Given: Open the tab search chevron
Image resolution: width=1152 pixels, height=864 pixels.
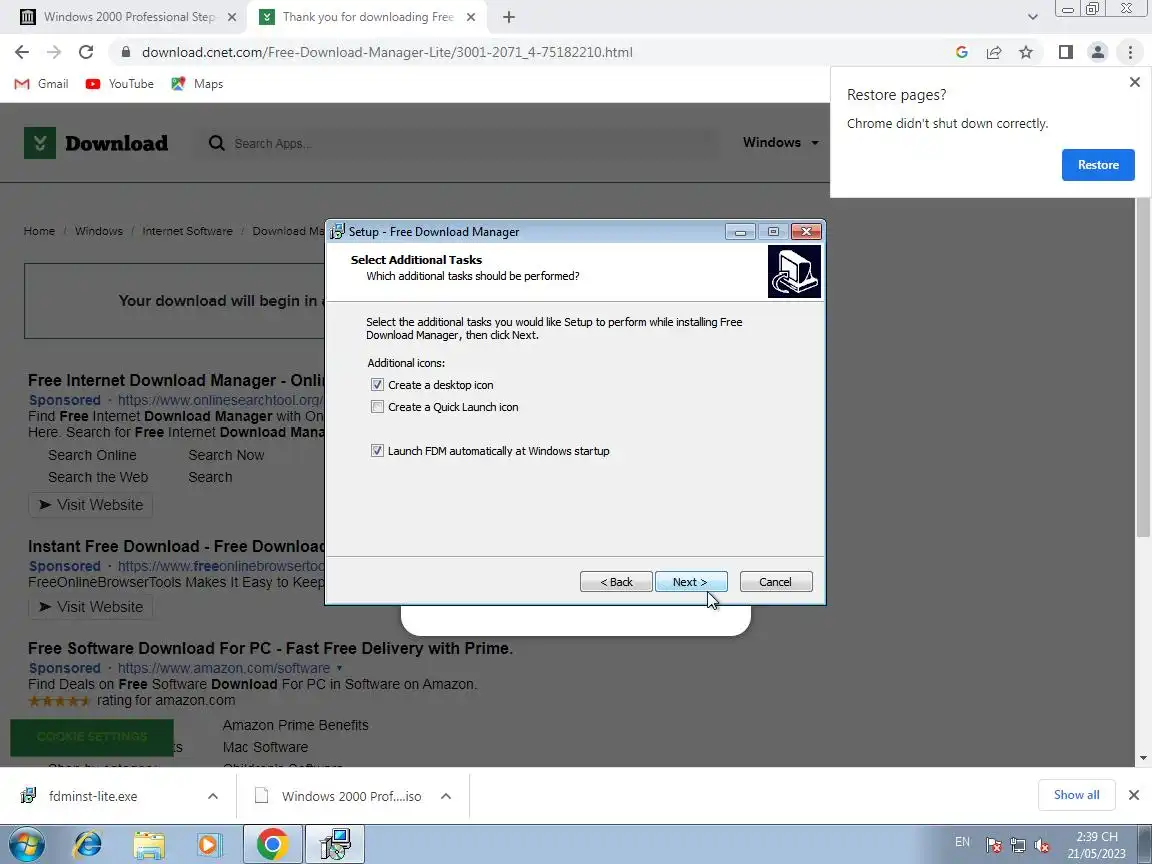Looking at the screenshot, I should point(1032,17).
